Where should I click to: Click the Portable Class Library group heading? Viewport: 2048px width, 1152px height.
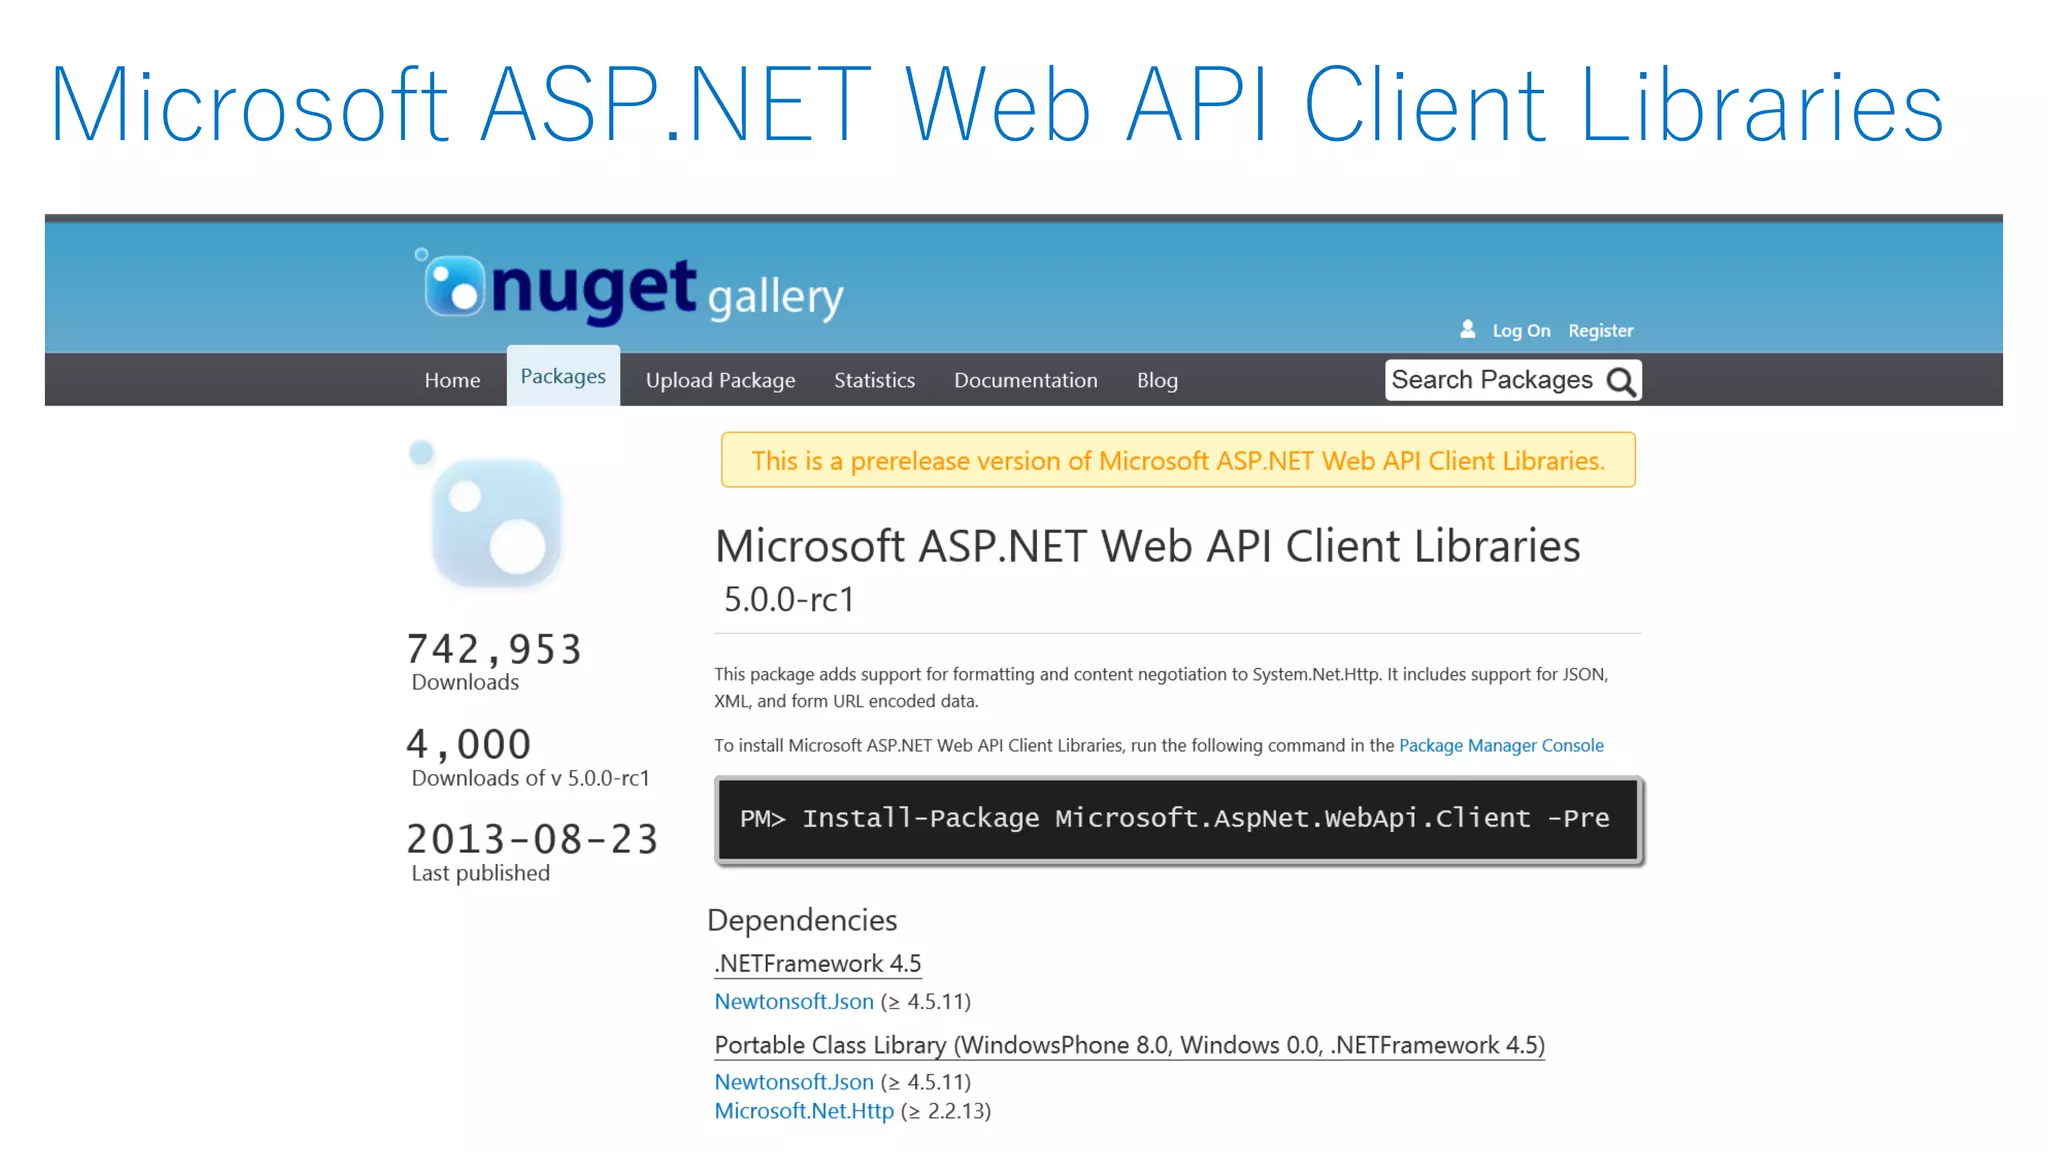[x=1130, y=1045]
